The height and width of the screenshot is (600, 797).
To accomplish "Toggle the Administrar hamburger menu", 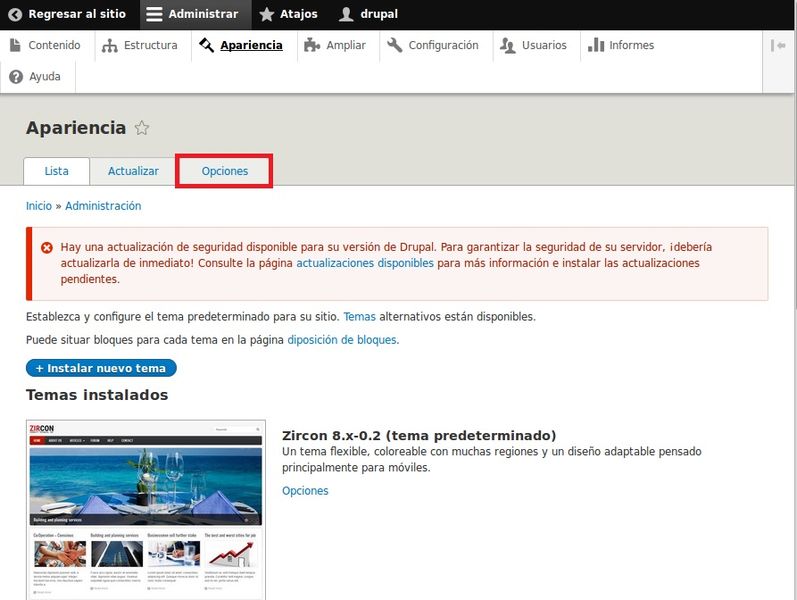I will point(195,14).
